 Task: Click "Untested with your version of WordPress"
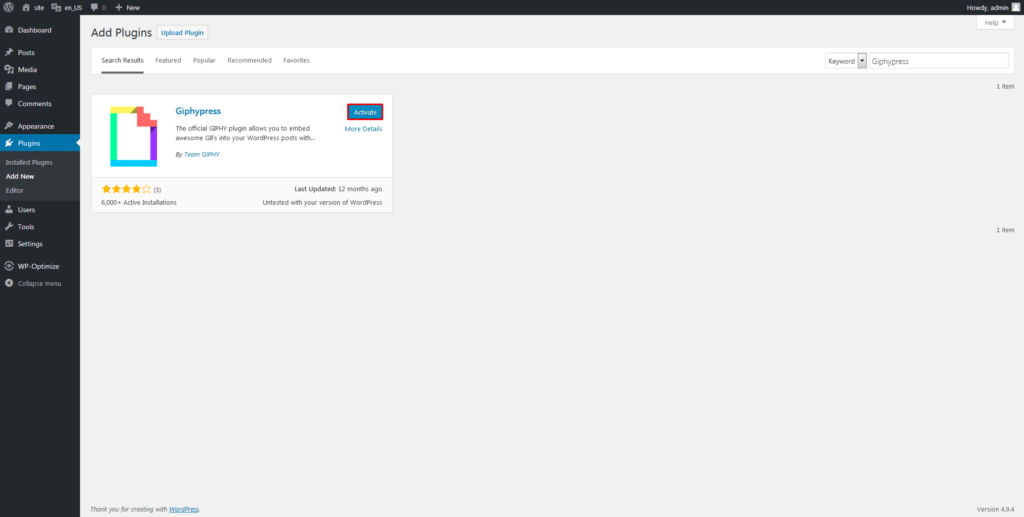323,202
